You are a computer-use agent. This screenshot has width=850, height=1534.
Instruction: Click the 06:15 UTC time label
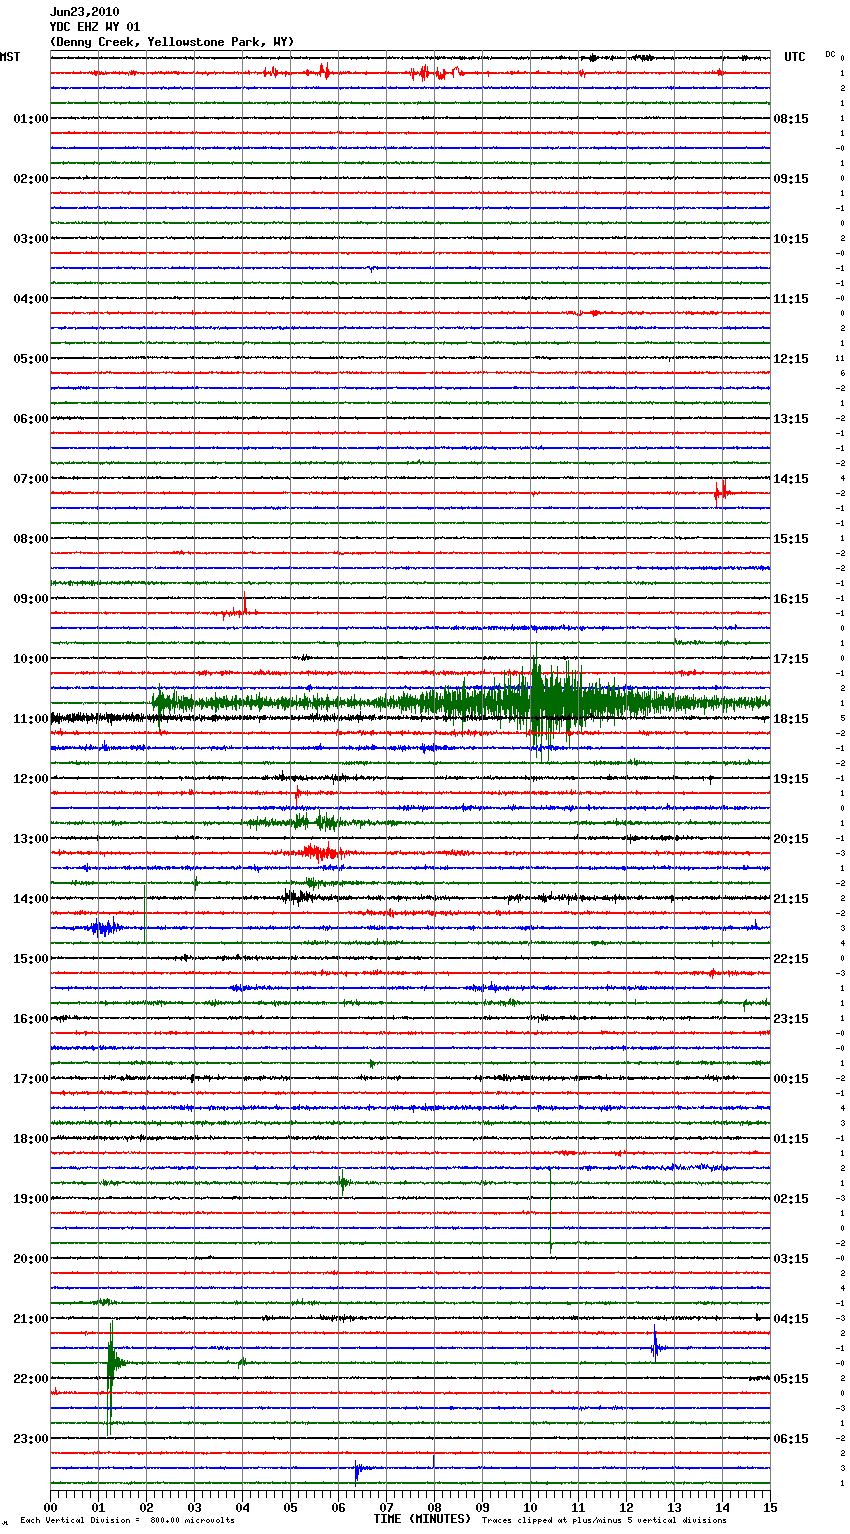pos(791,1439)
